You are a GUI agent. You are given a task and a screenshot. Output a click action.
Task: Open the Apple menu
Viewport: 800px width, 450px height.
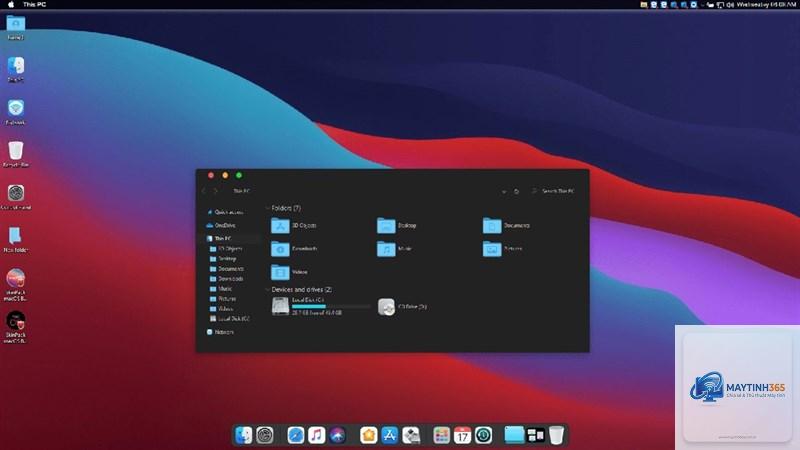(11, 4)
